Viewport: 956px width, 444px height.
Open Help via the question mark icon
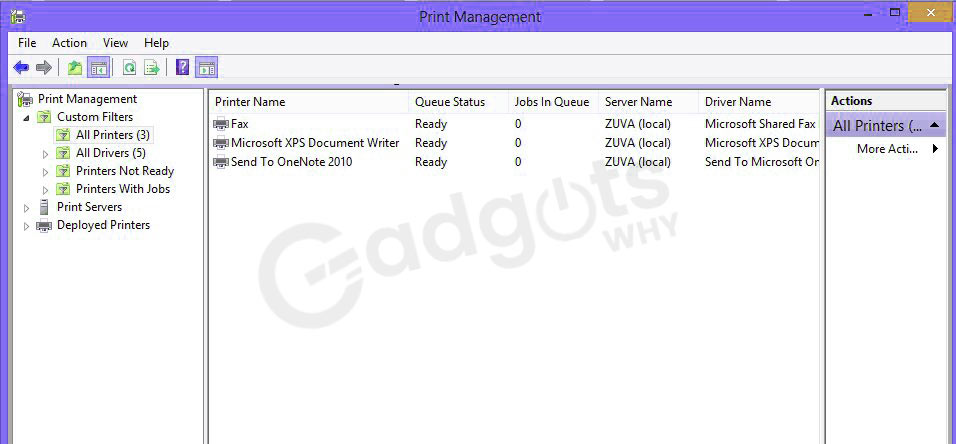pos(182,67)
